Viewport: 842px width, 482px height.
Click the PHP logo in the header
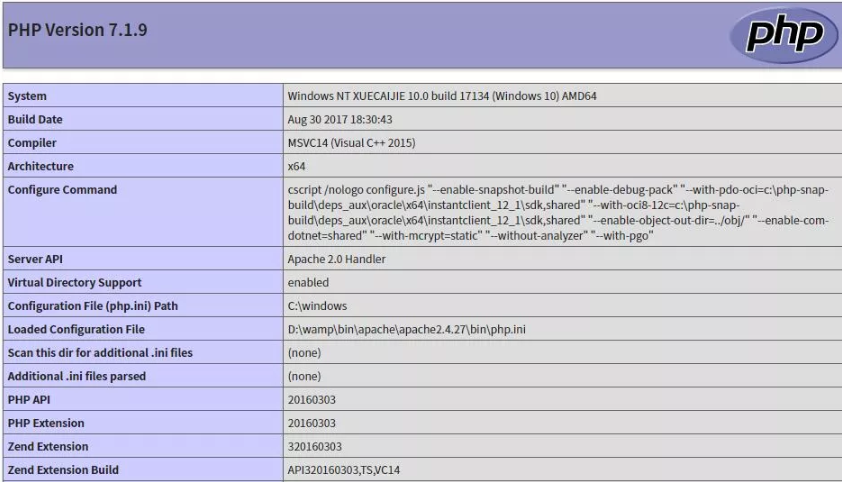783,35
